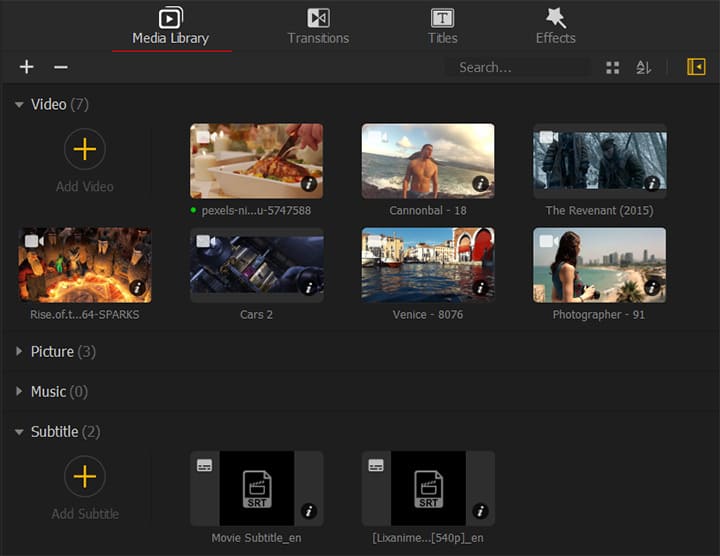Collapse the Video section
This screenshot has width=720, height=556.
pos(19,104)
